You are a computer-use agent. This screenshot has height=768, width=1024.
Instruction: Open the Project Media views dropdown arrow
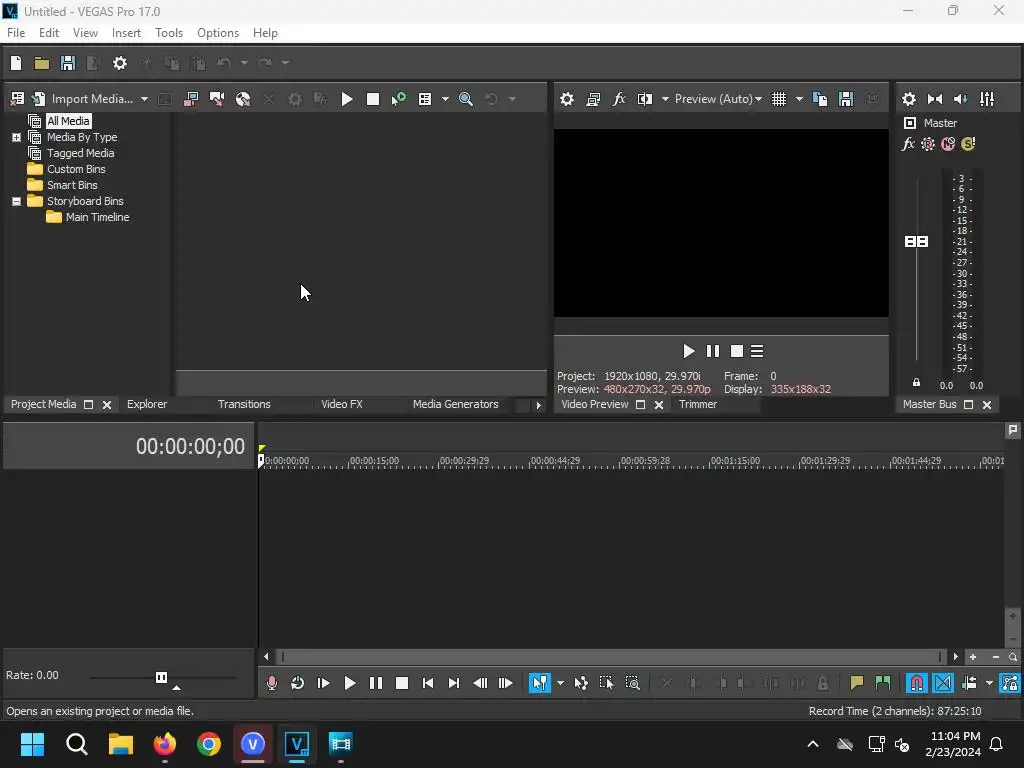(x=445, y=99)
